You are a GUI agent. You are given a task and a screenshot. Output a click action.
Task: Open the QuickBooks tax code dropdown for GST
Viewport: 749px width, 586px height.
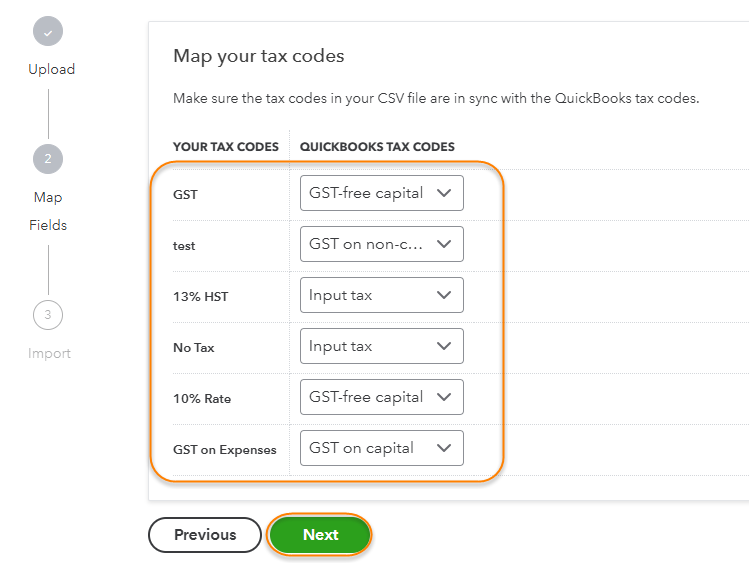381,193
